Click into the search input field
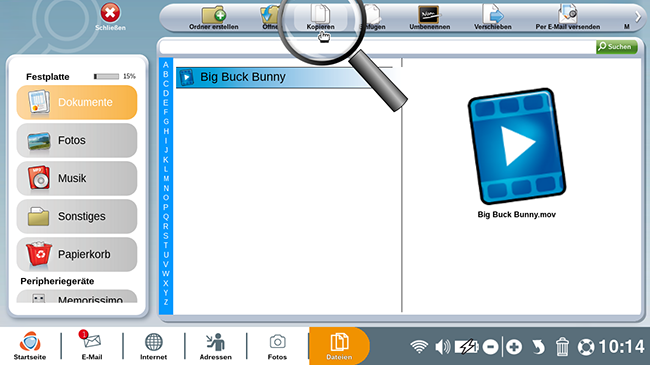Image resolution: width=650 pixels, height=365 pixels. pyautogui.click(x=377, y=47)
